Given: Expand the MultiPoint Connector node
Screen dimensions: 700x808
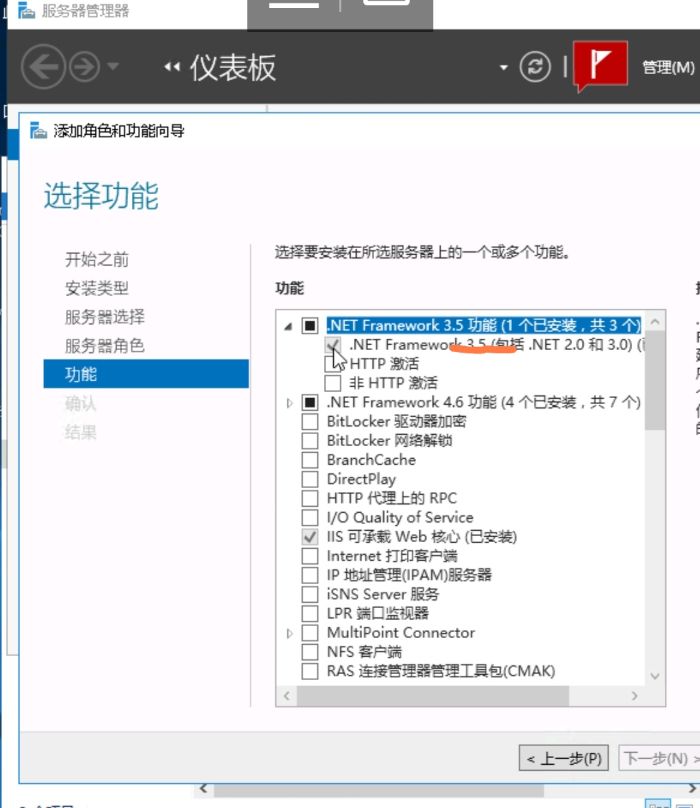Looking at the screenshot, I should point(289,633).
